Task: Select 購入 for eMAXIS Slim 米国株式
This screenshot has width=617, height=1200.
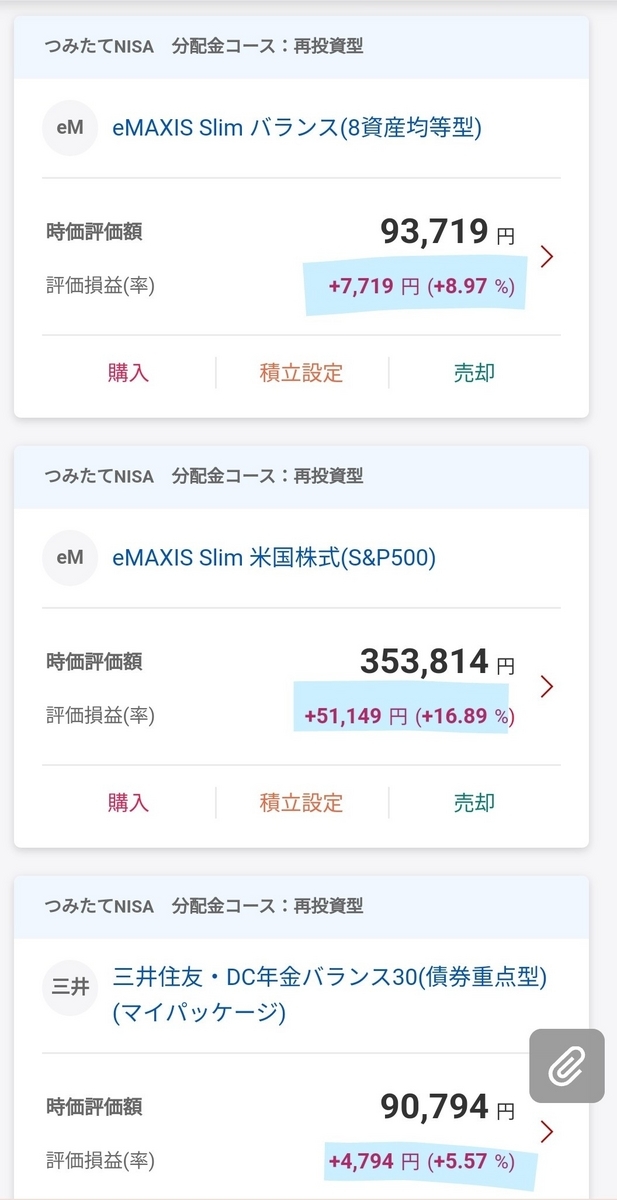Action: tap(128, 803)
